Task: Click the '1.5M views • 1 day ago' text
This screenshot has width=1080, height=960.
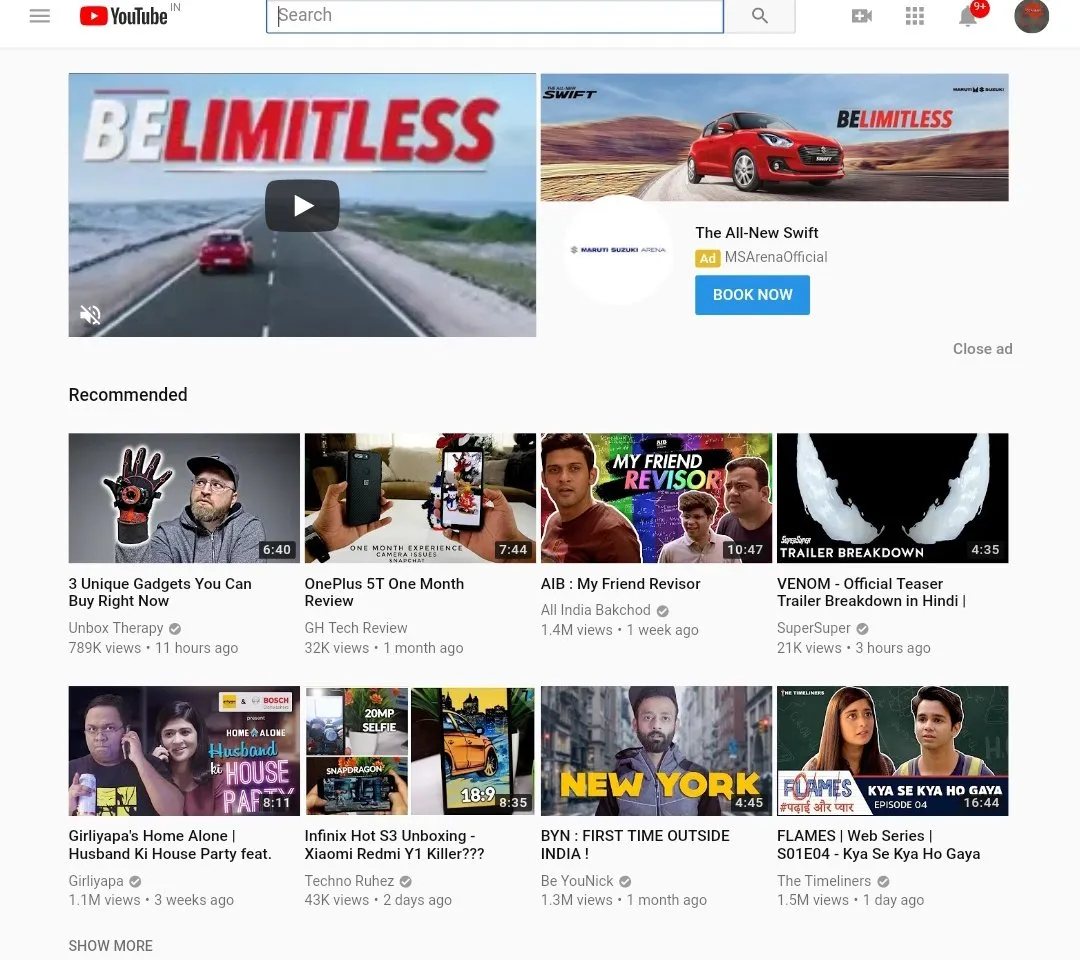Action: point(851,900)
